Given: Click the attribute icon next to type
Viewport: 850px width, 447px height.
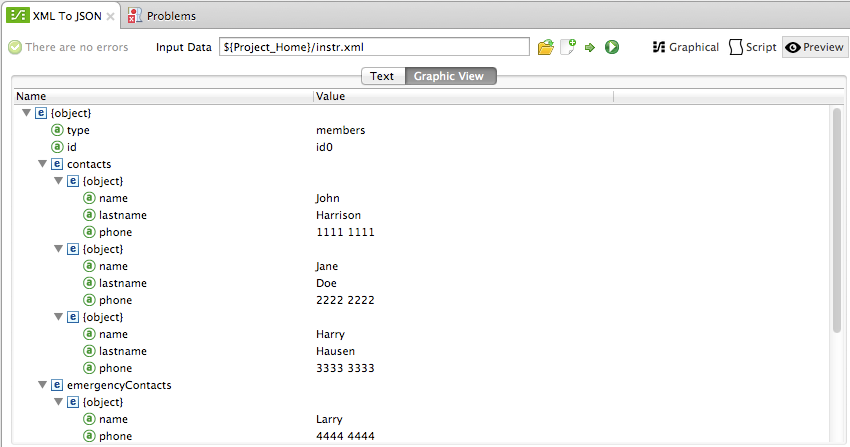Looking at the screenshot, I should 57,130.
